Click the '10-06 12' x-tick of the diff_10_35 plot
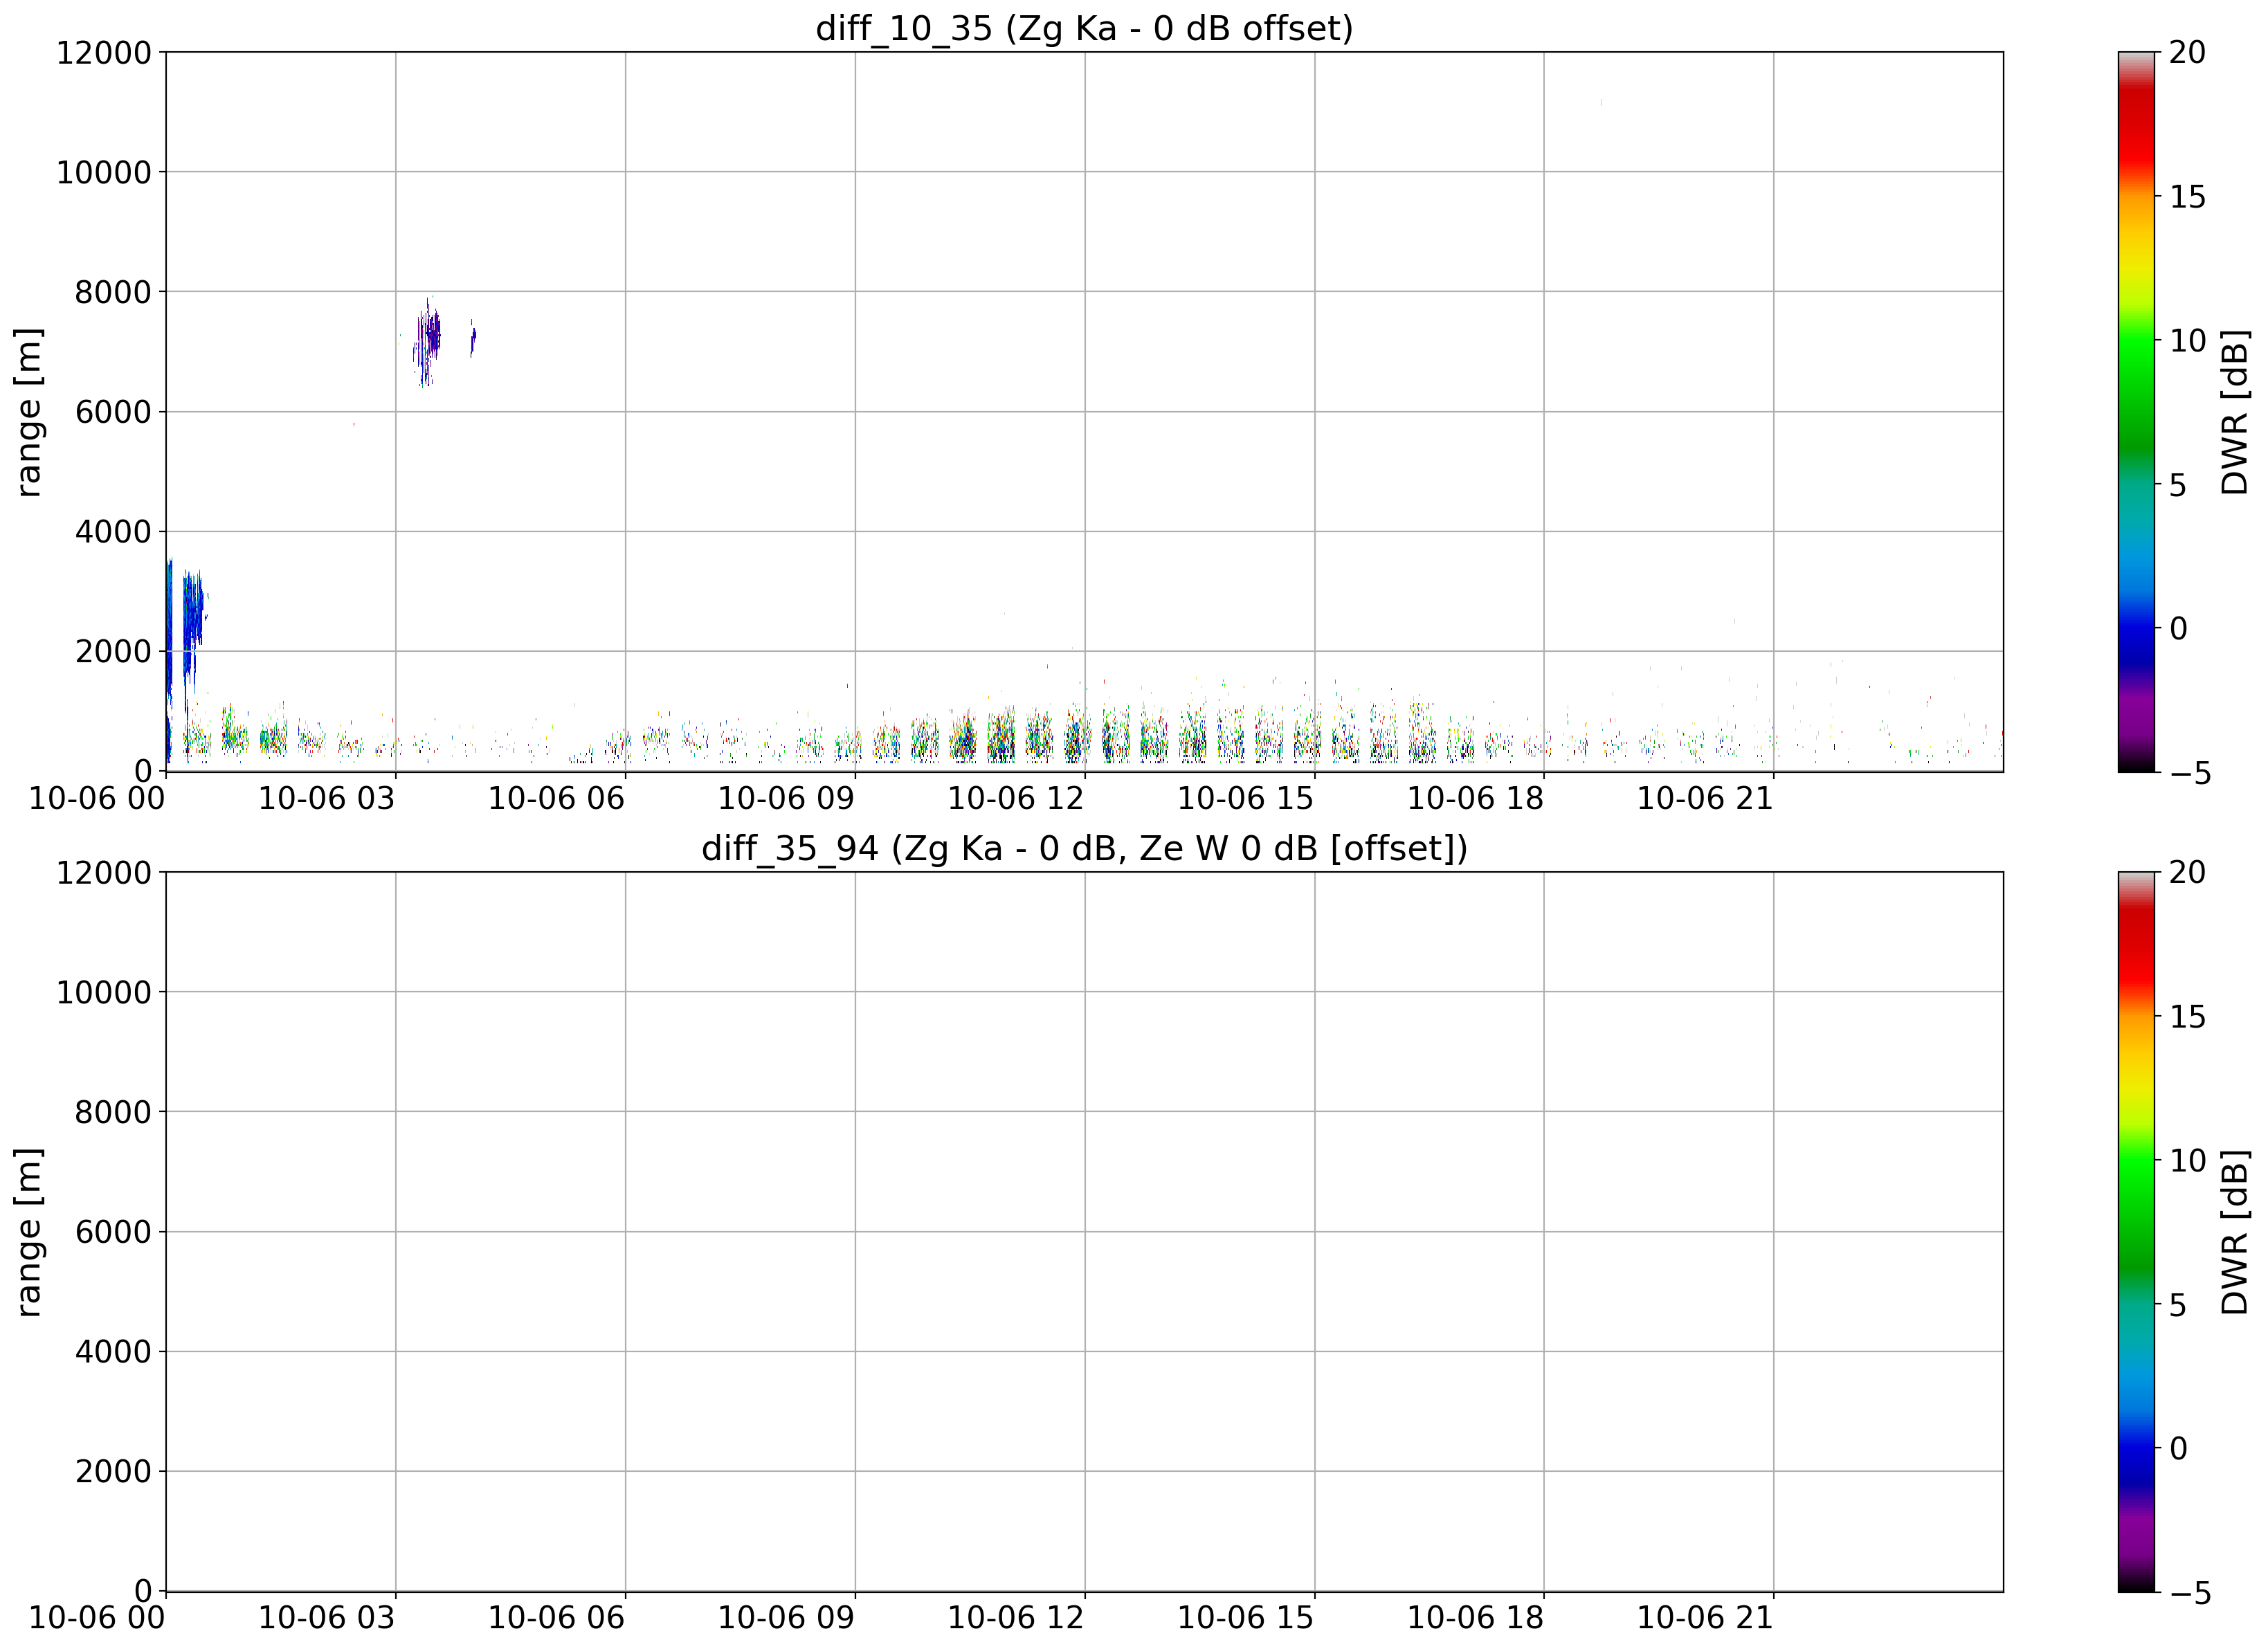Viewport: 2268px width, 1649px height. 1016,798
